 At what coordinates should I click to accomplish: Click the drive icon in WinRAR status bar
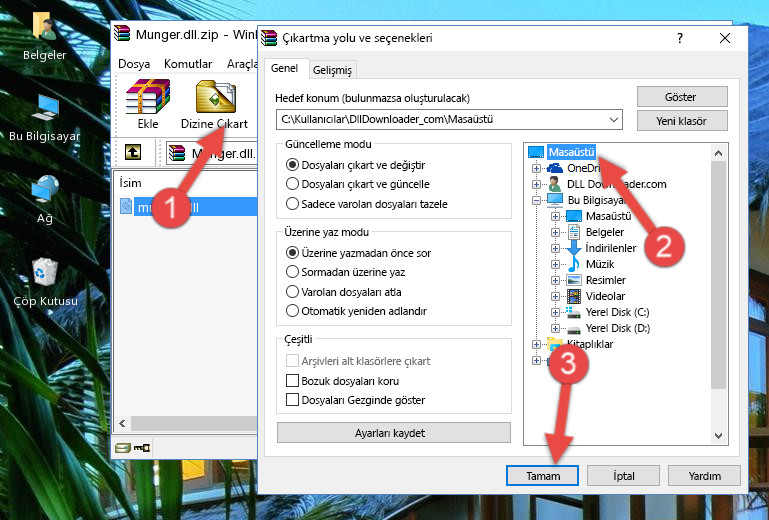(123, 447)
